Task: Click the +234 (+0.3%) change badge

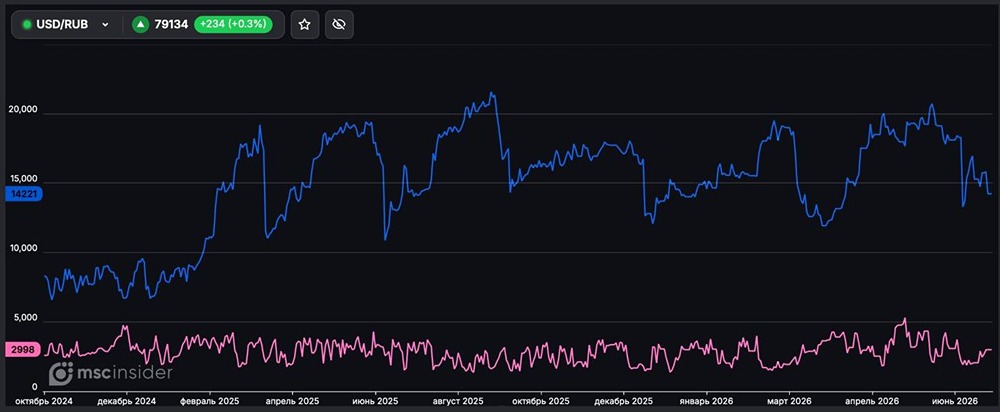Action: (233, 25)
